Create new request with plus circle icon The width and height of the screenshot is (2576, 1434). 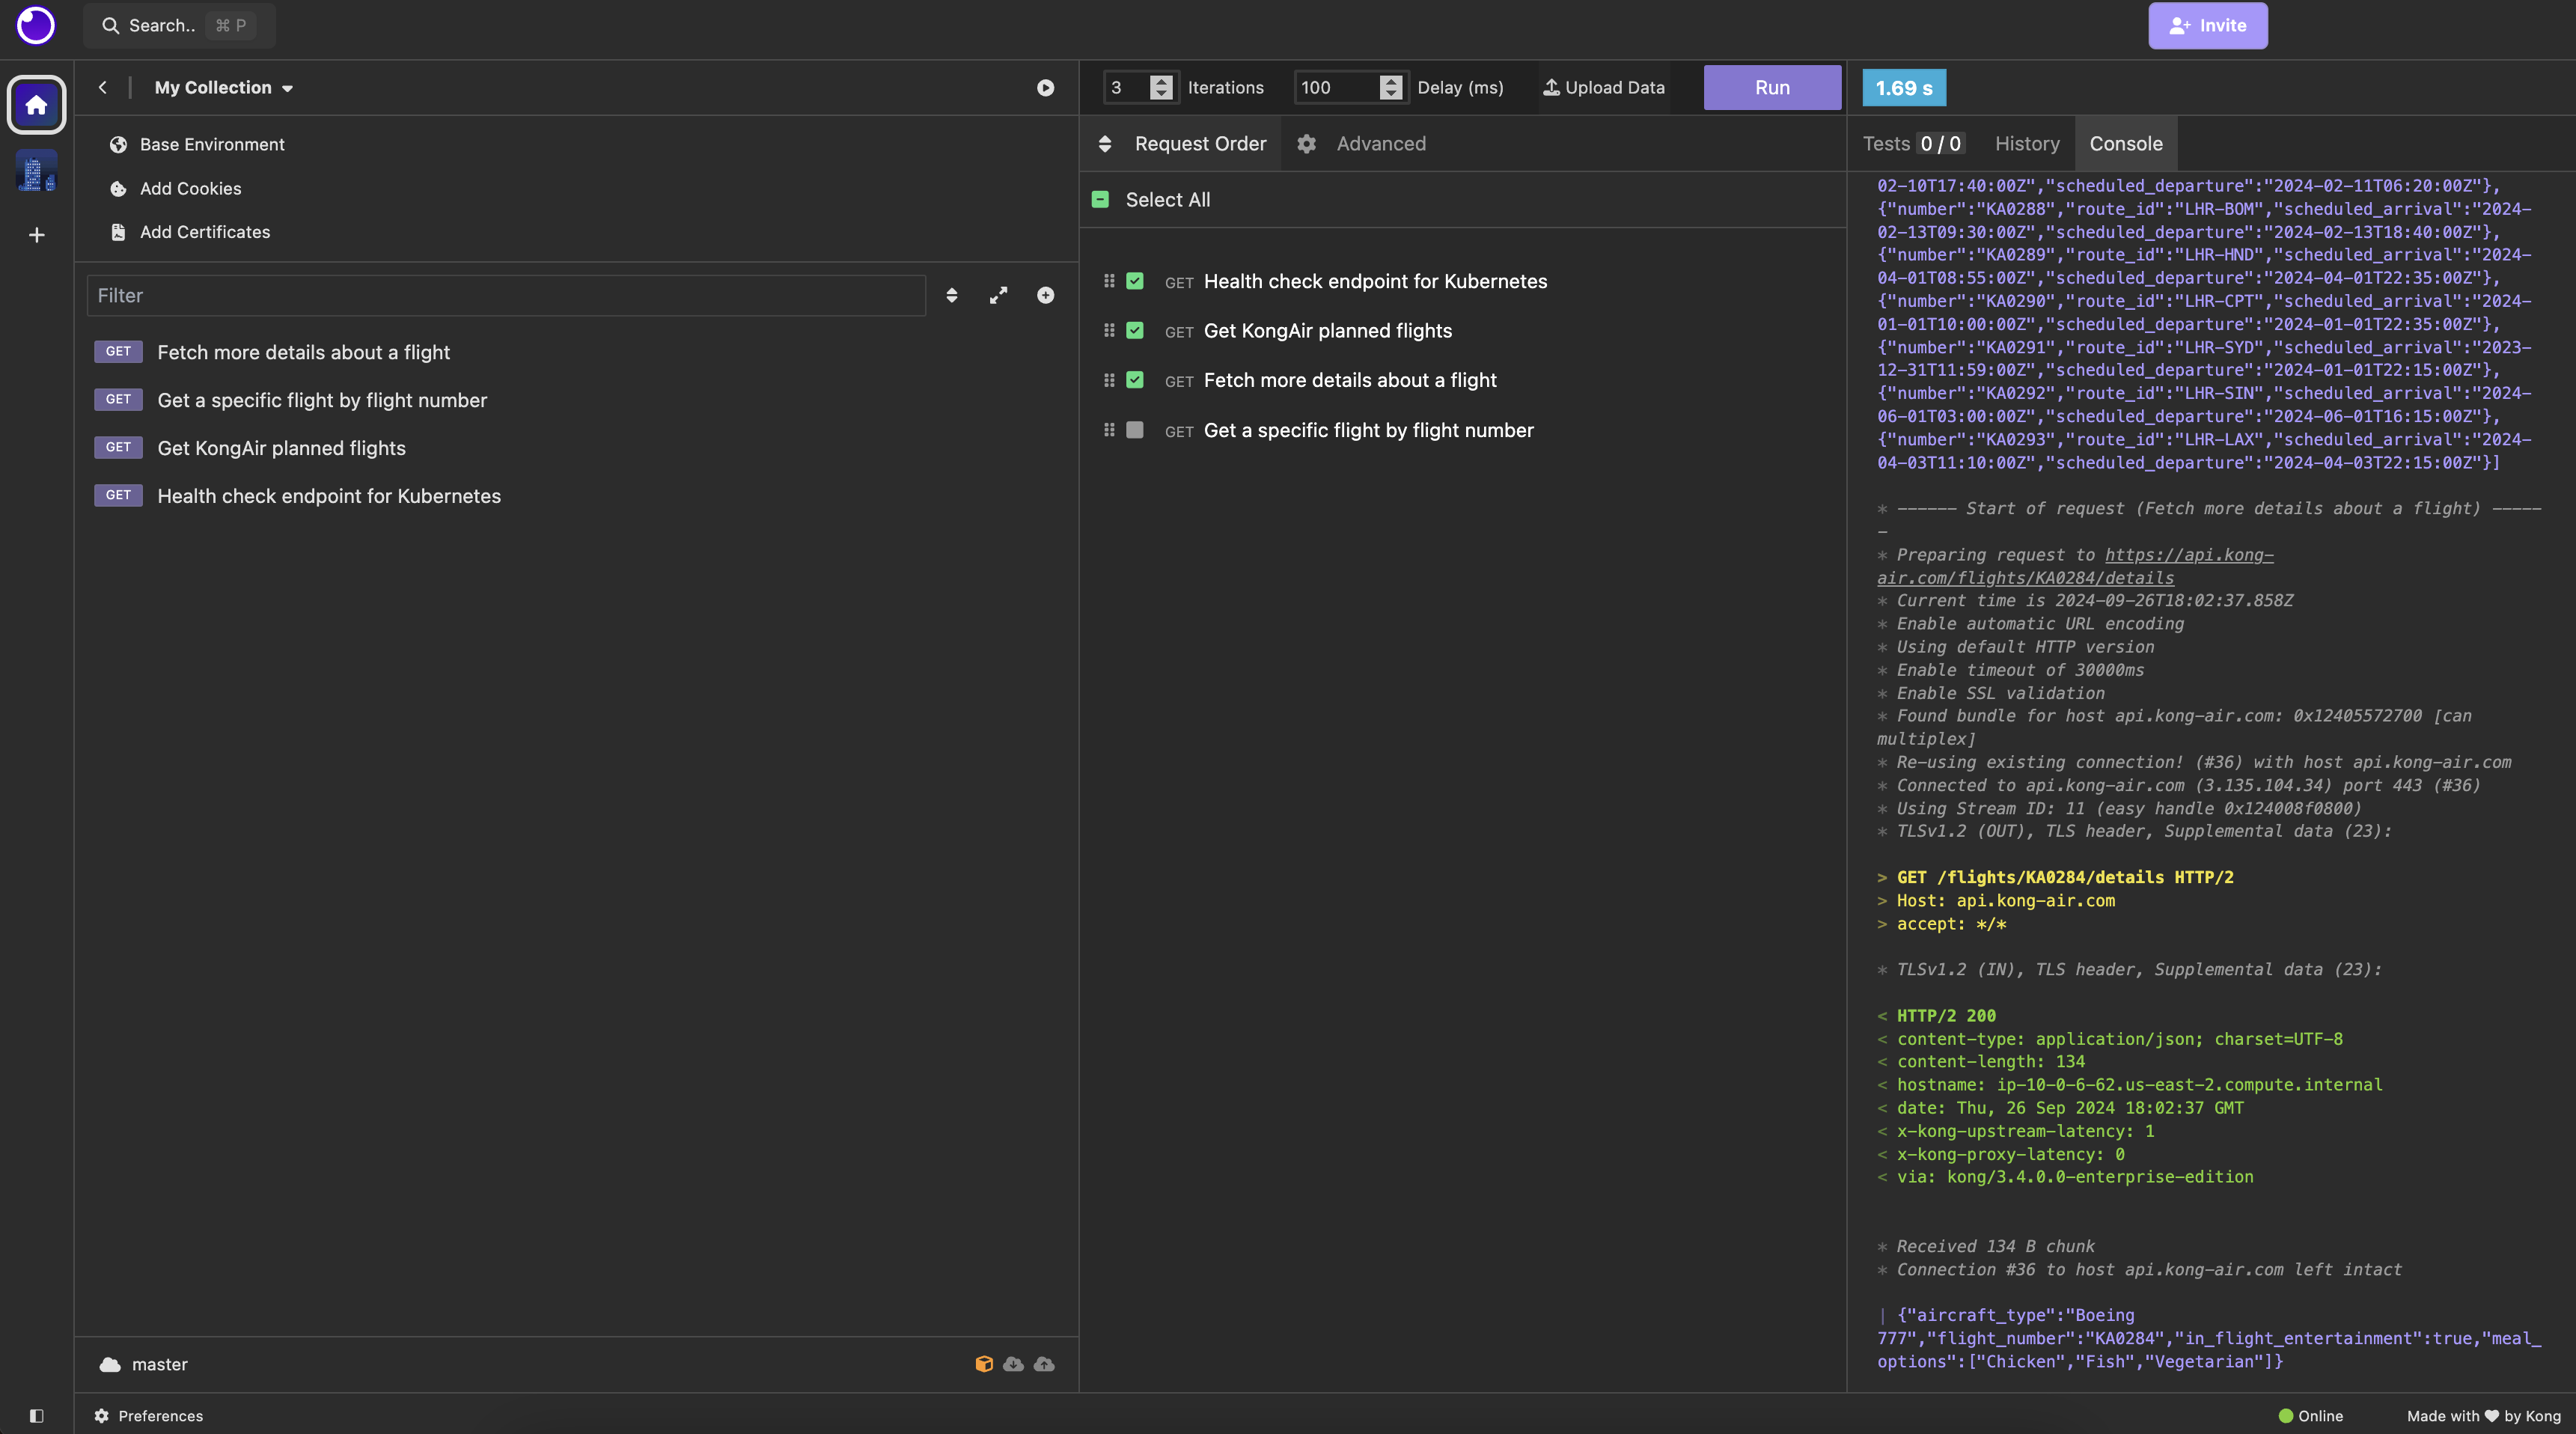[x=1045, y=295]
